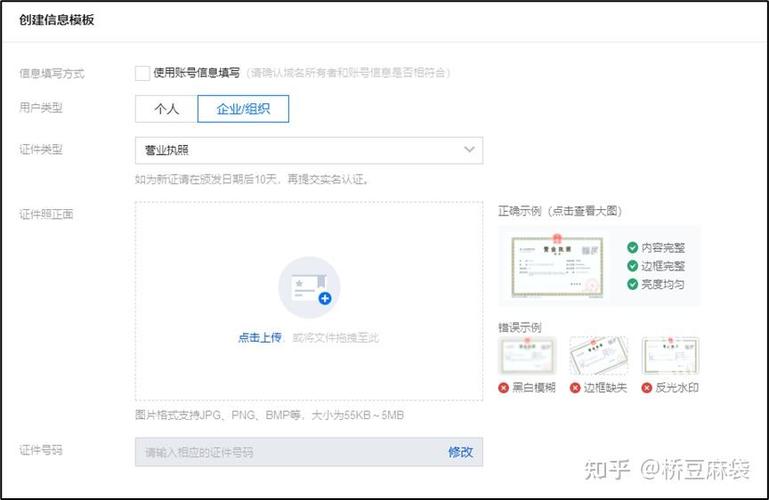Click green checkmark beside 亮度均匀
769x500 pixels.
pyautogui.click(x=632, y=284)
